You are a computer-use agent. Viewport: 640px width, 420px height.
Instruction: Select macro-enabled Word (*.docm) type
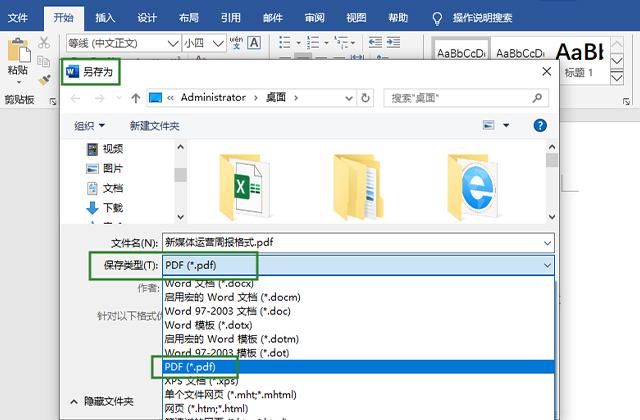358,297
